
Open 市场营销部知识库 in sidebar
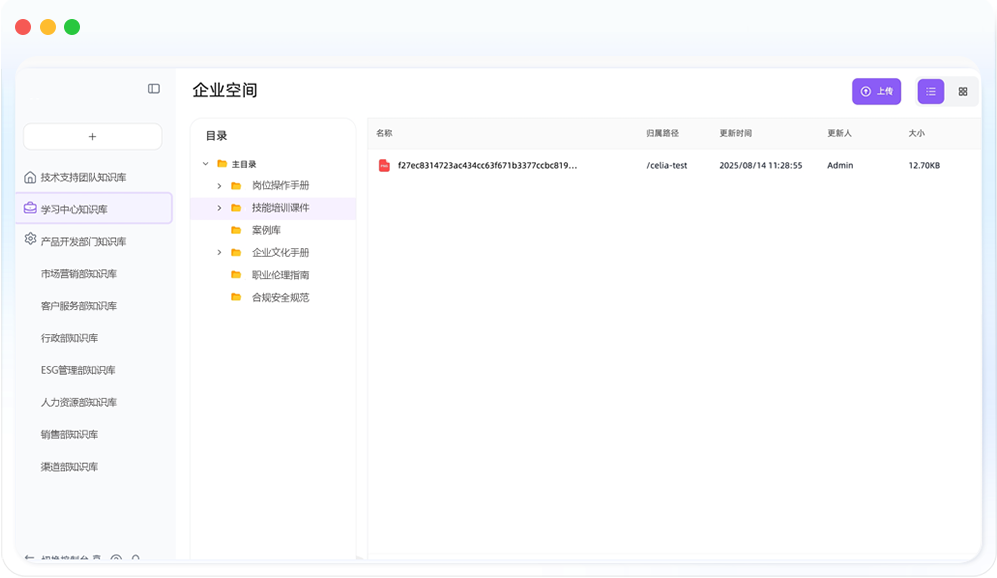coord(79,274)
